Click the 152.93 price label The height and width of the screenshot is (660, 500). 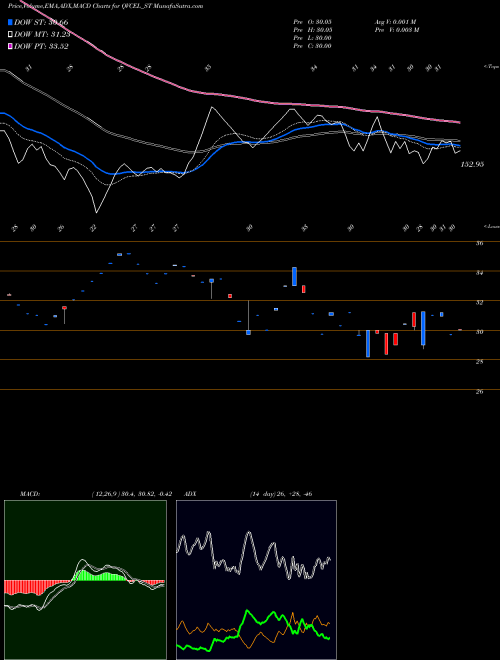tap(472, 165)
